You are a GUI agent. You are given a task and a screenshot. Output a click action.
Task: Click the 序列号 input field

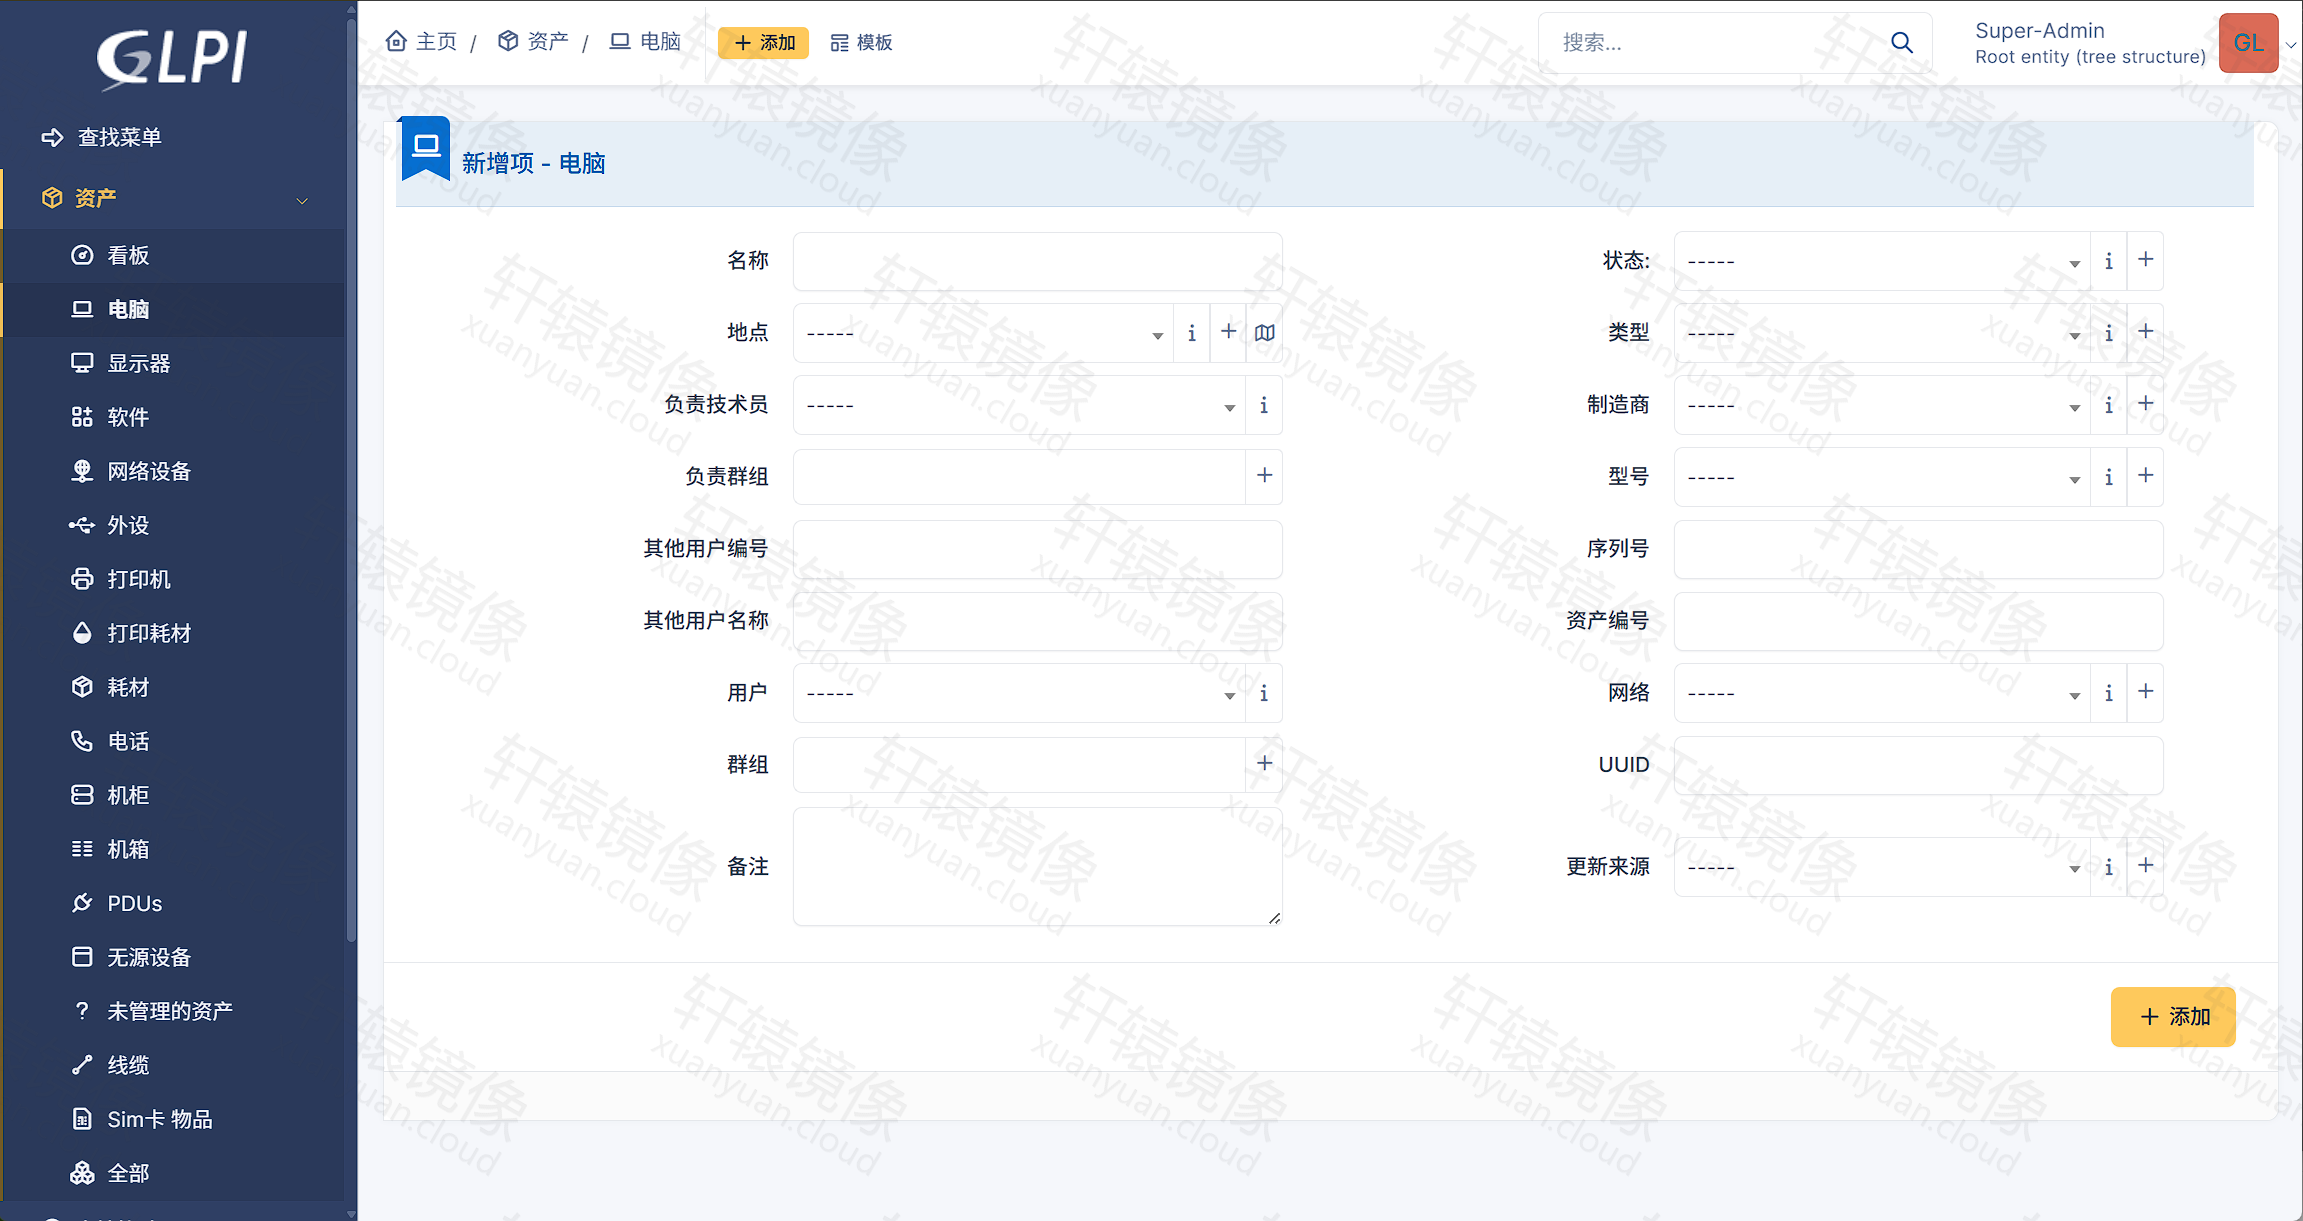(x=1918, y=549)
